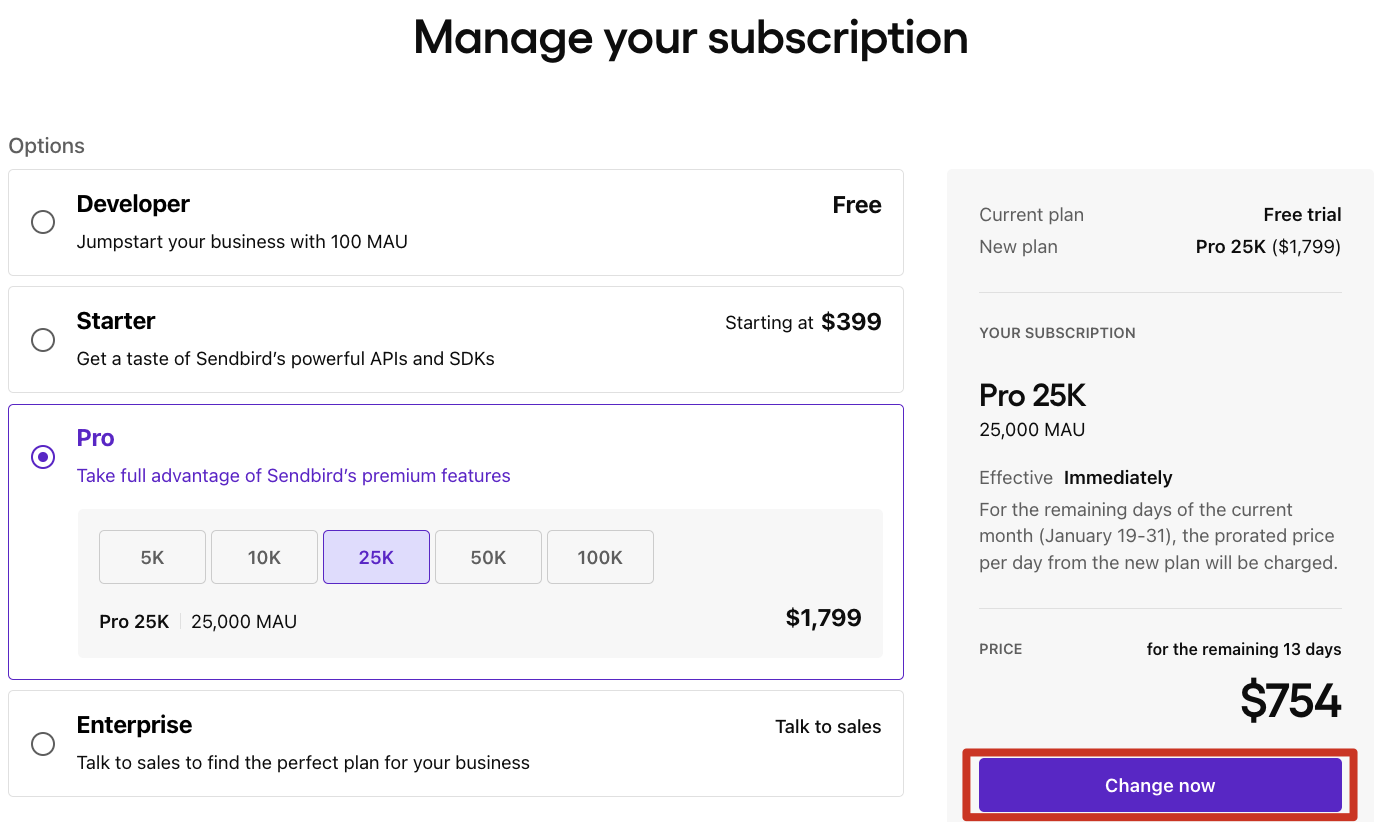Choose the 5K MAU tier
Screen dimensions: 1380x822
pos(152,557)
